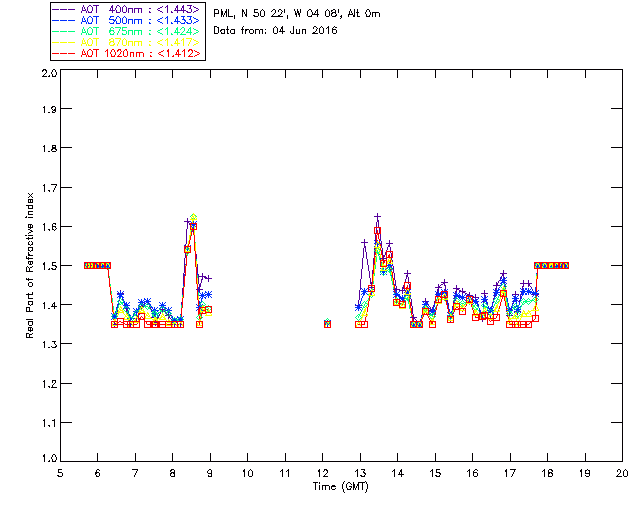Image resolution: width=640 pixels, height=512 pixels.
Task: Click the x-axis label 6
Action: (x=98, y=473)
